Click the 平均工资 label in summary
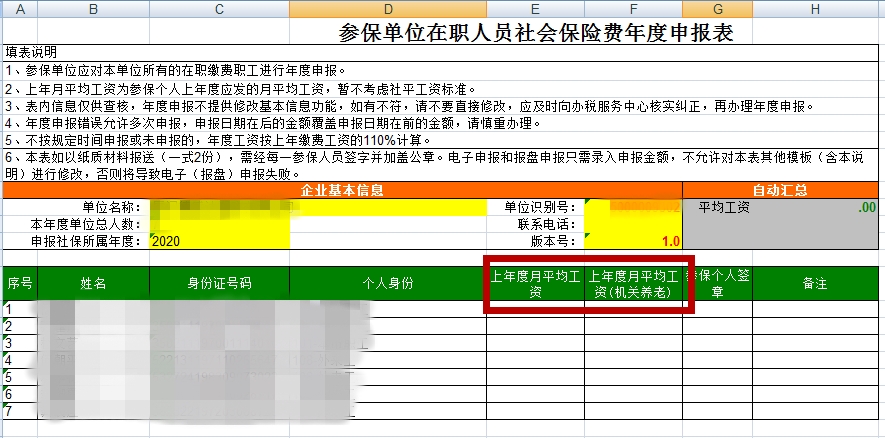This screenshot has width=885, height=438. 724,207
